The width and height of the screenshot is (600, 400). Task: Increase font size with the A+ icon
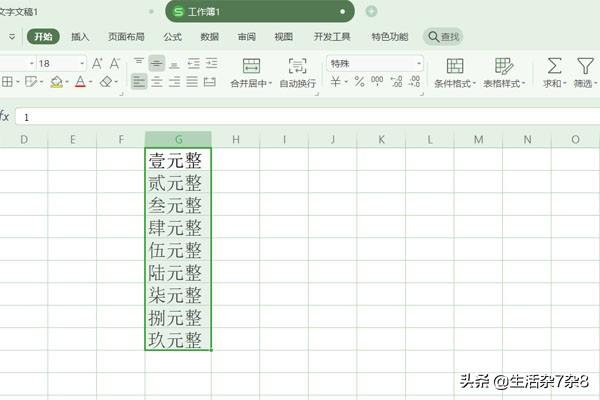pos(97,64)
